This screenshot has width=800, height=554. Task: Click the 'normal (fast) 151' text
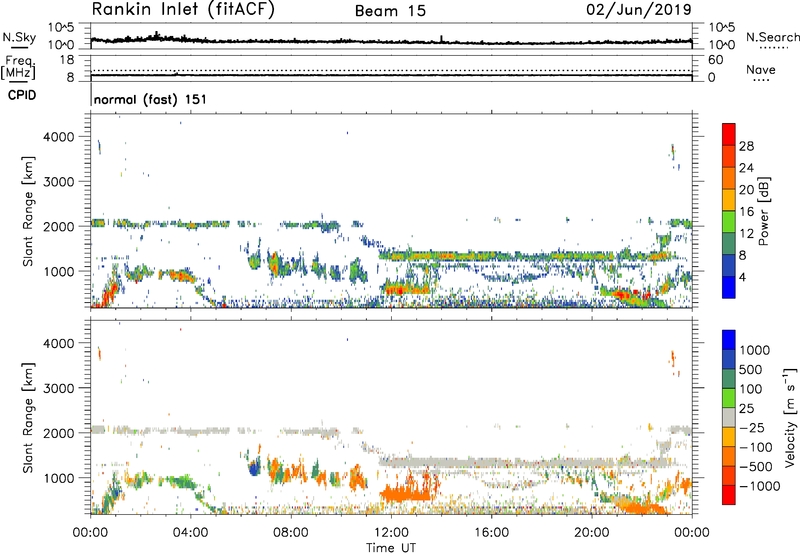pos(150,99)
